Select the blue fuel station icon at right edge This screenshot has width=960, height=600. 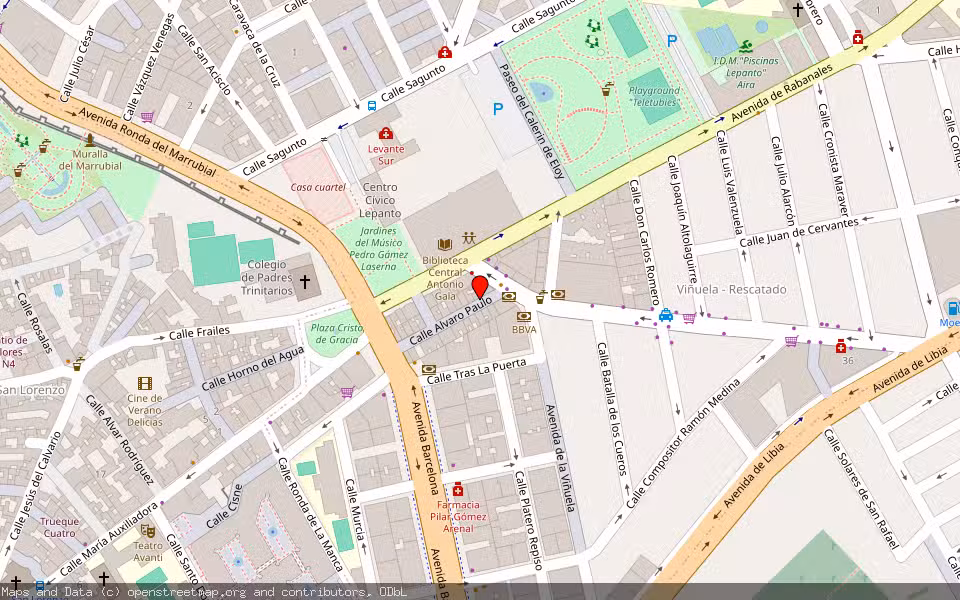tap(953, 308)
